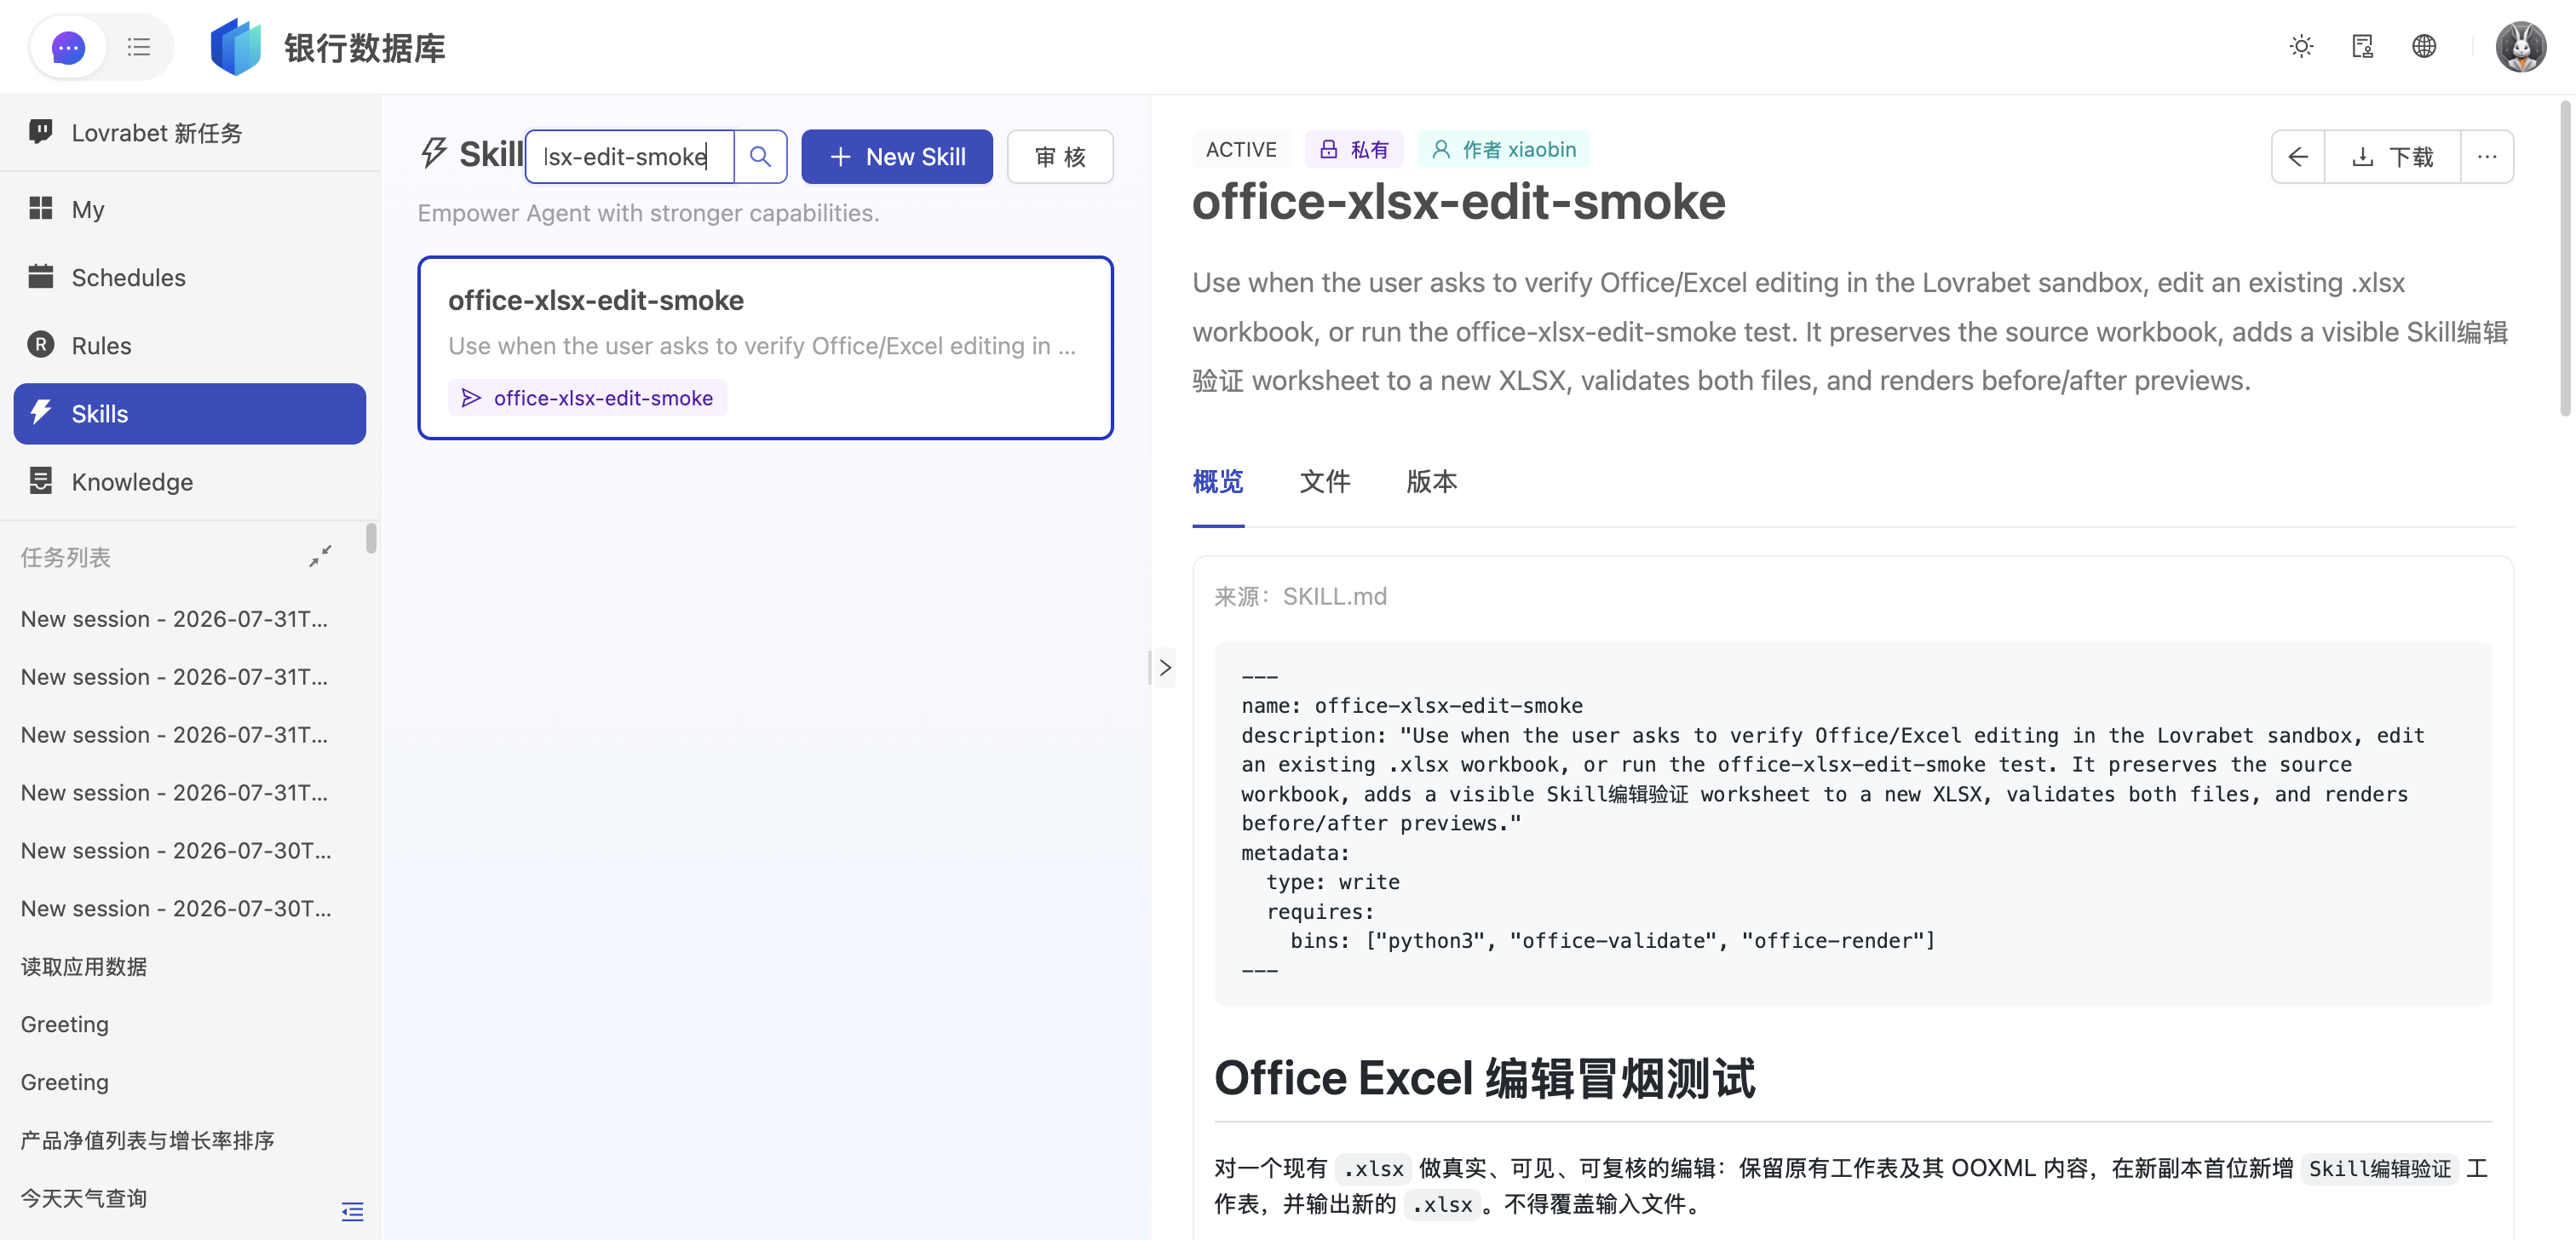The height and width of the screenshot is (1240, 2576).
Task: Change language with the globe icon
Action: tap(2424, 46)
